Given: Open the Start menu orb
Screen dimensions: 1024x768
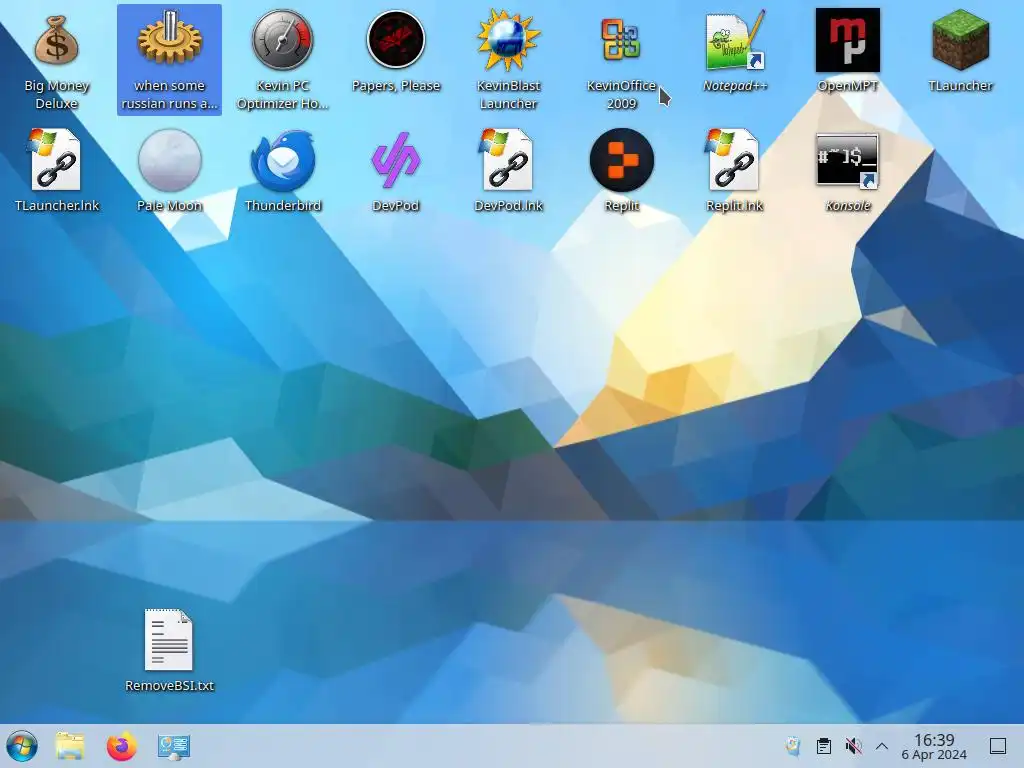Looking at the screenshot, I should [x=22, y=746].
